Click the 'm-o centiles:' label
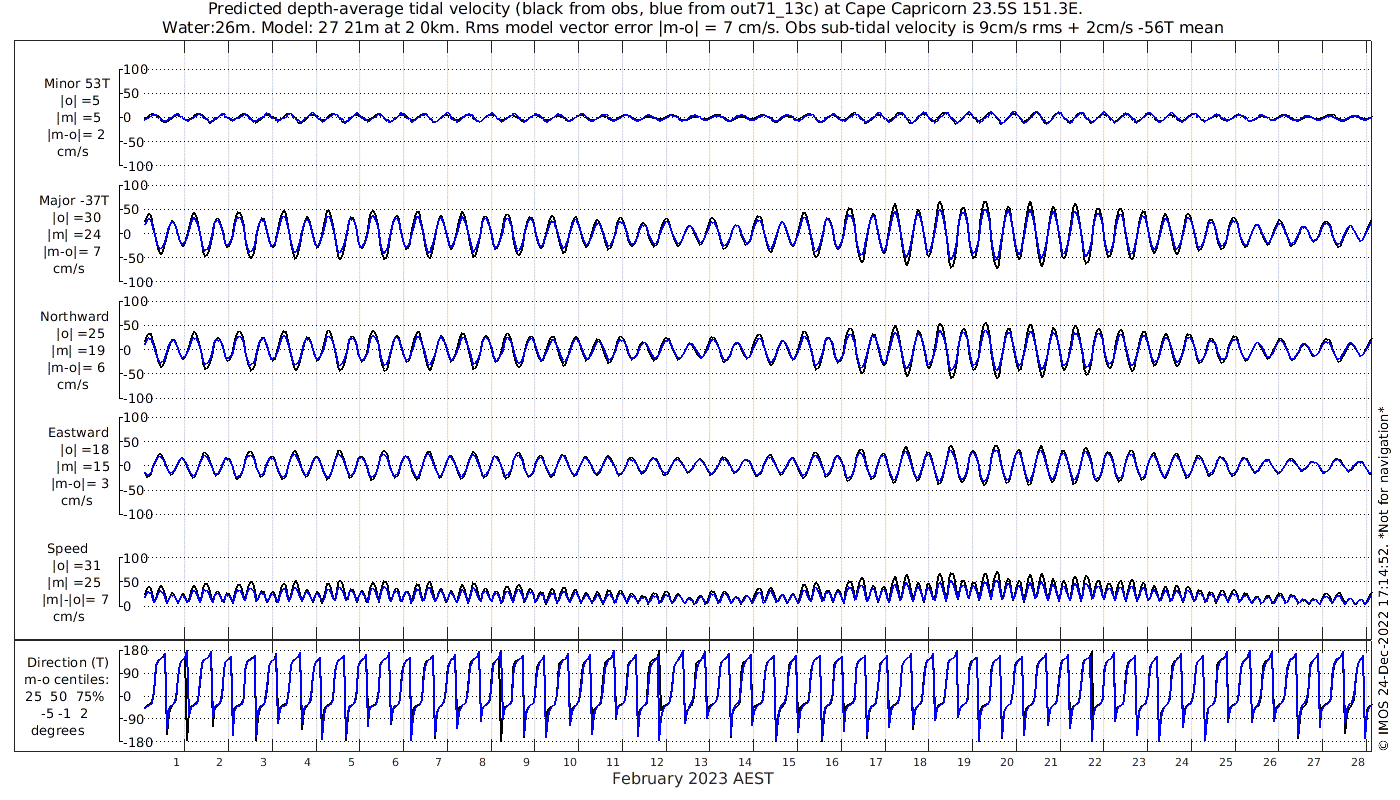Viewport: 1400px width, 800px height. pos(66,679)
